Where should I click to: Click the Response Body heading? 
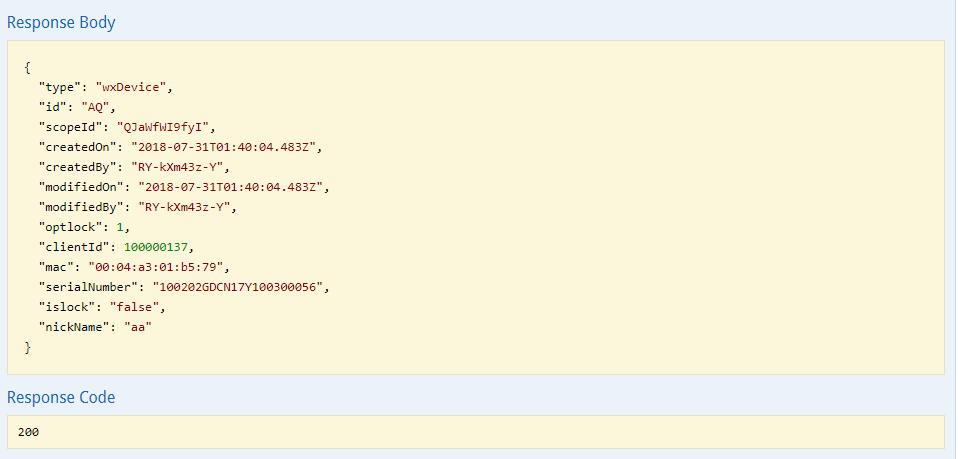(x=61, y=23)
